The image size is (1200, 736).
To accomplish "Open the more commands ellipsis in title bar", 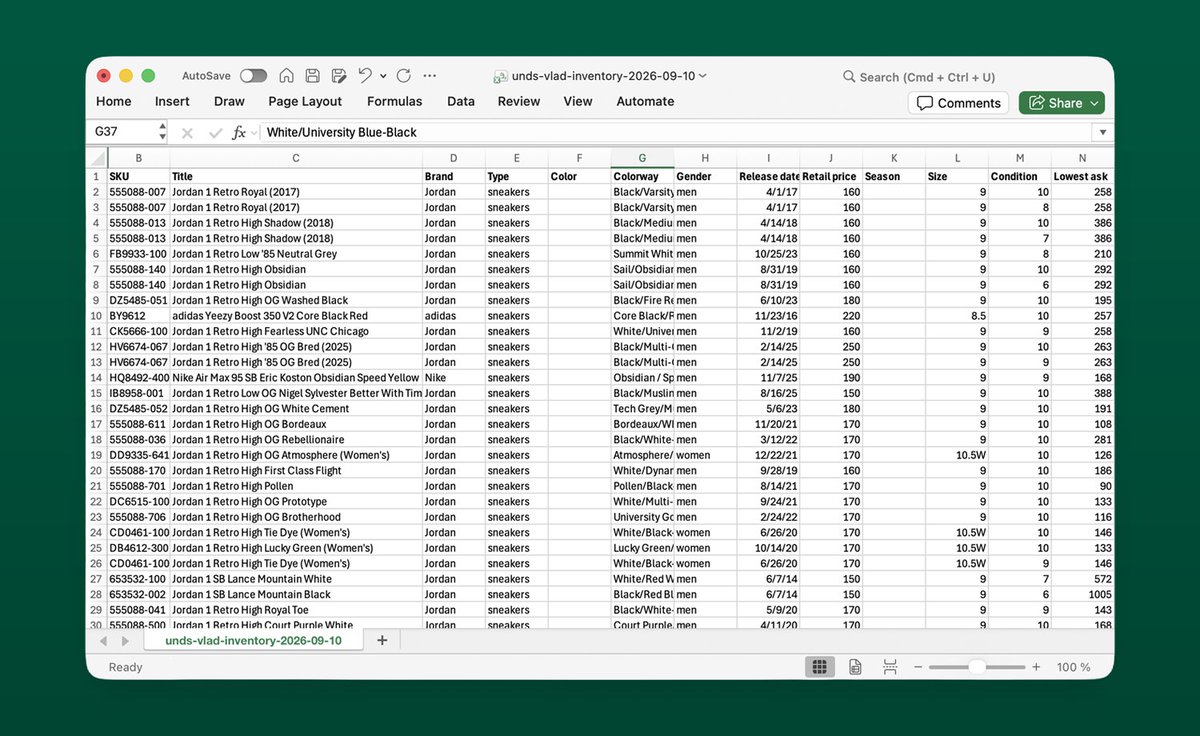I will point(430,76).
